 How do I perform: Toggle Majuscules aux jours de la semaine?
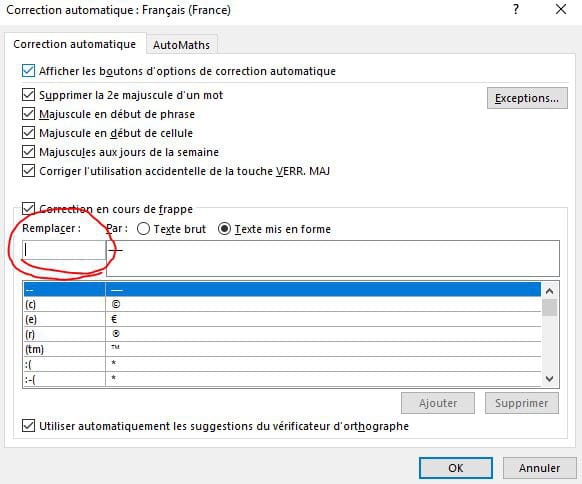(x=29, y=151)
